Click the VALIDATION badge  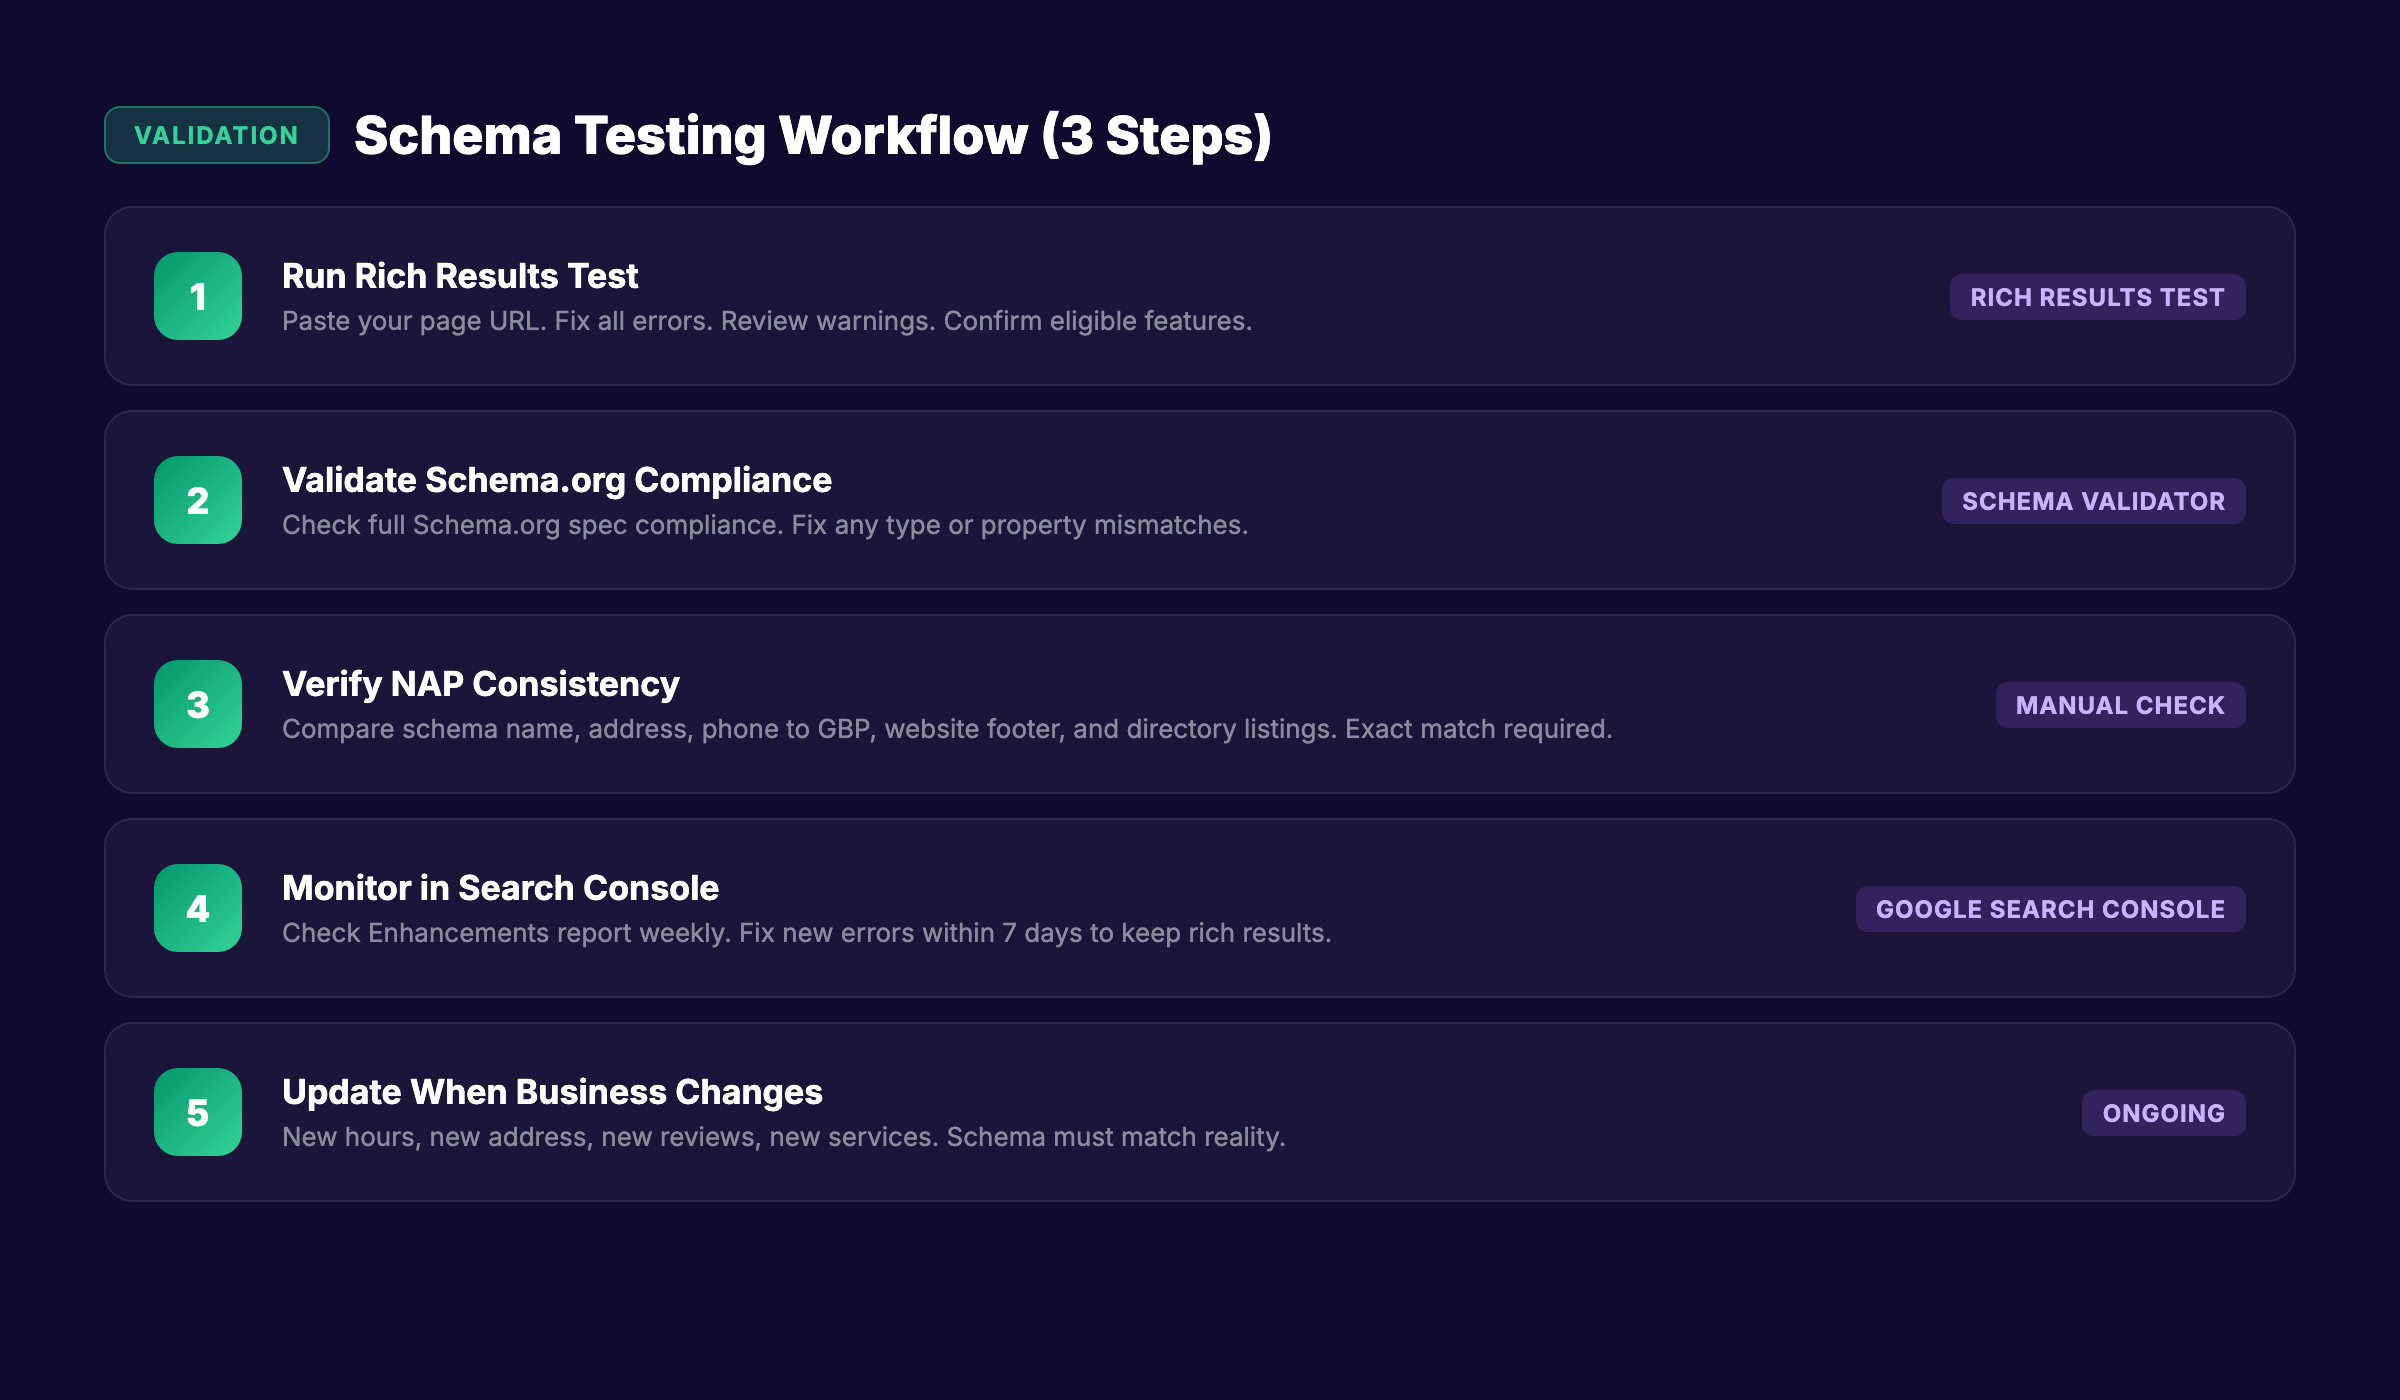point(216,135)
